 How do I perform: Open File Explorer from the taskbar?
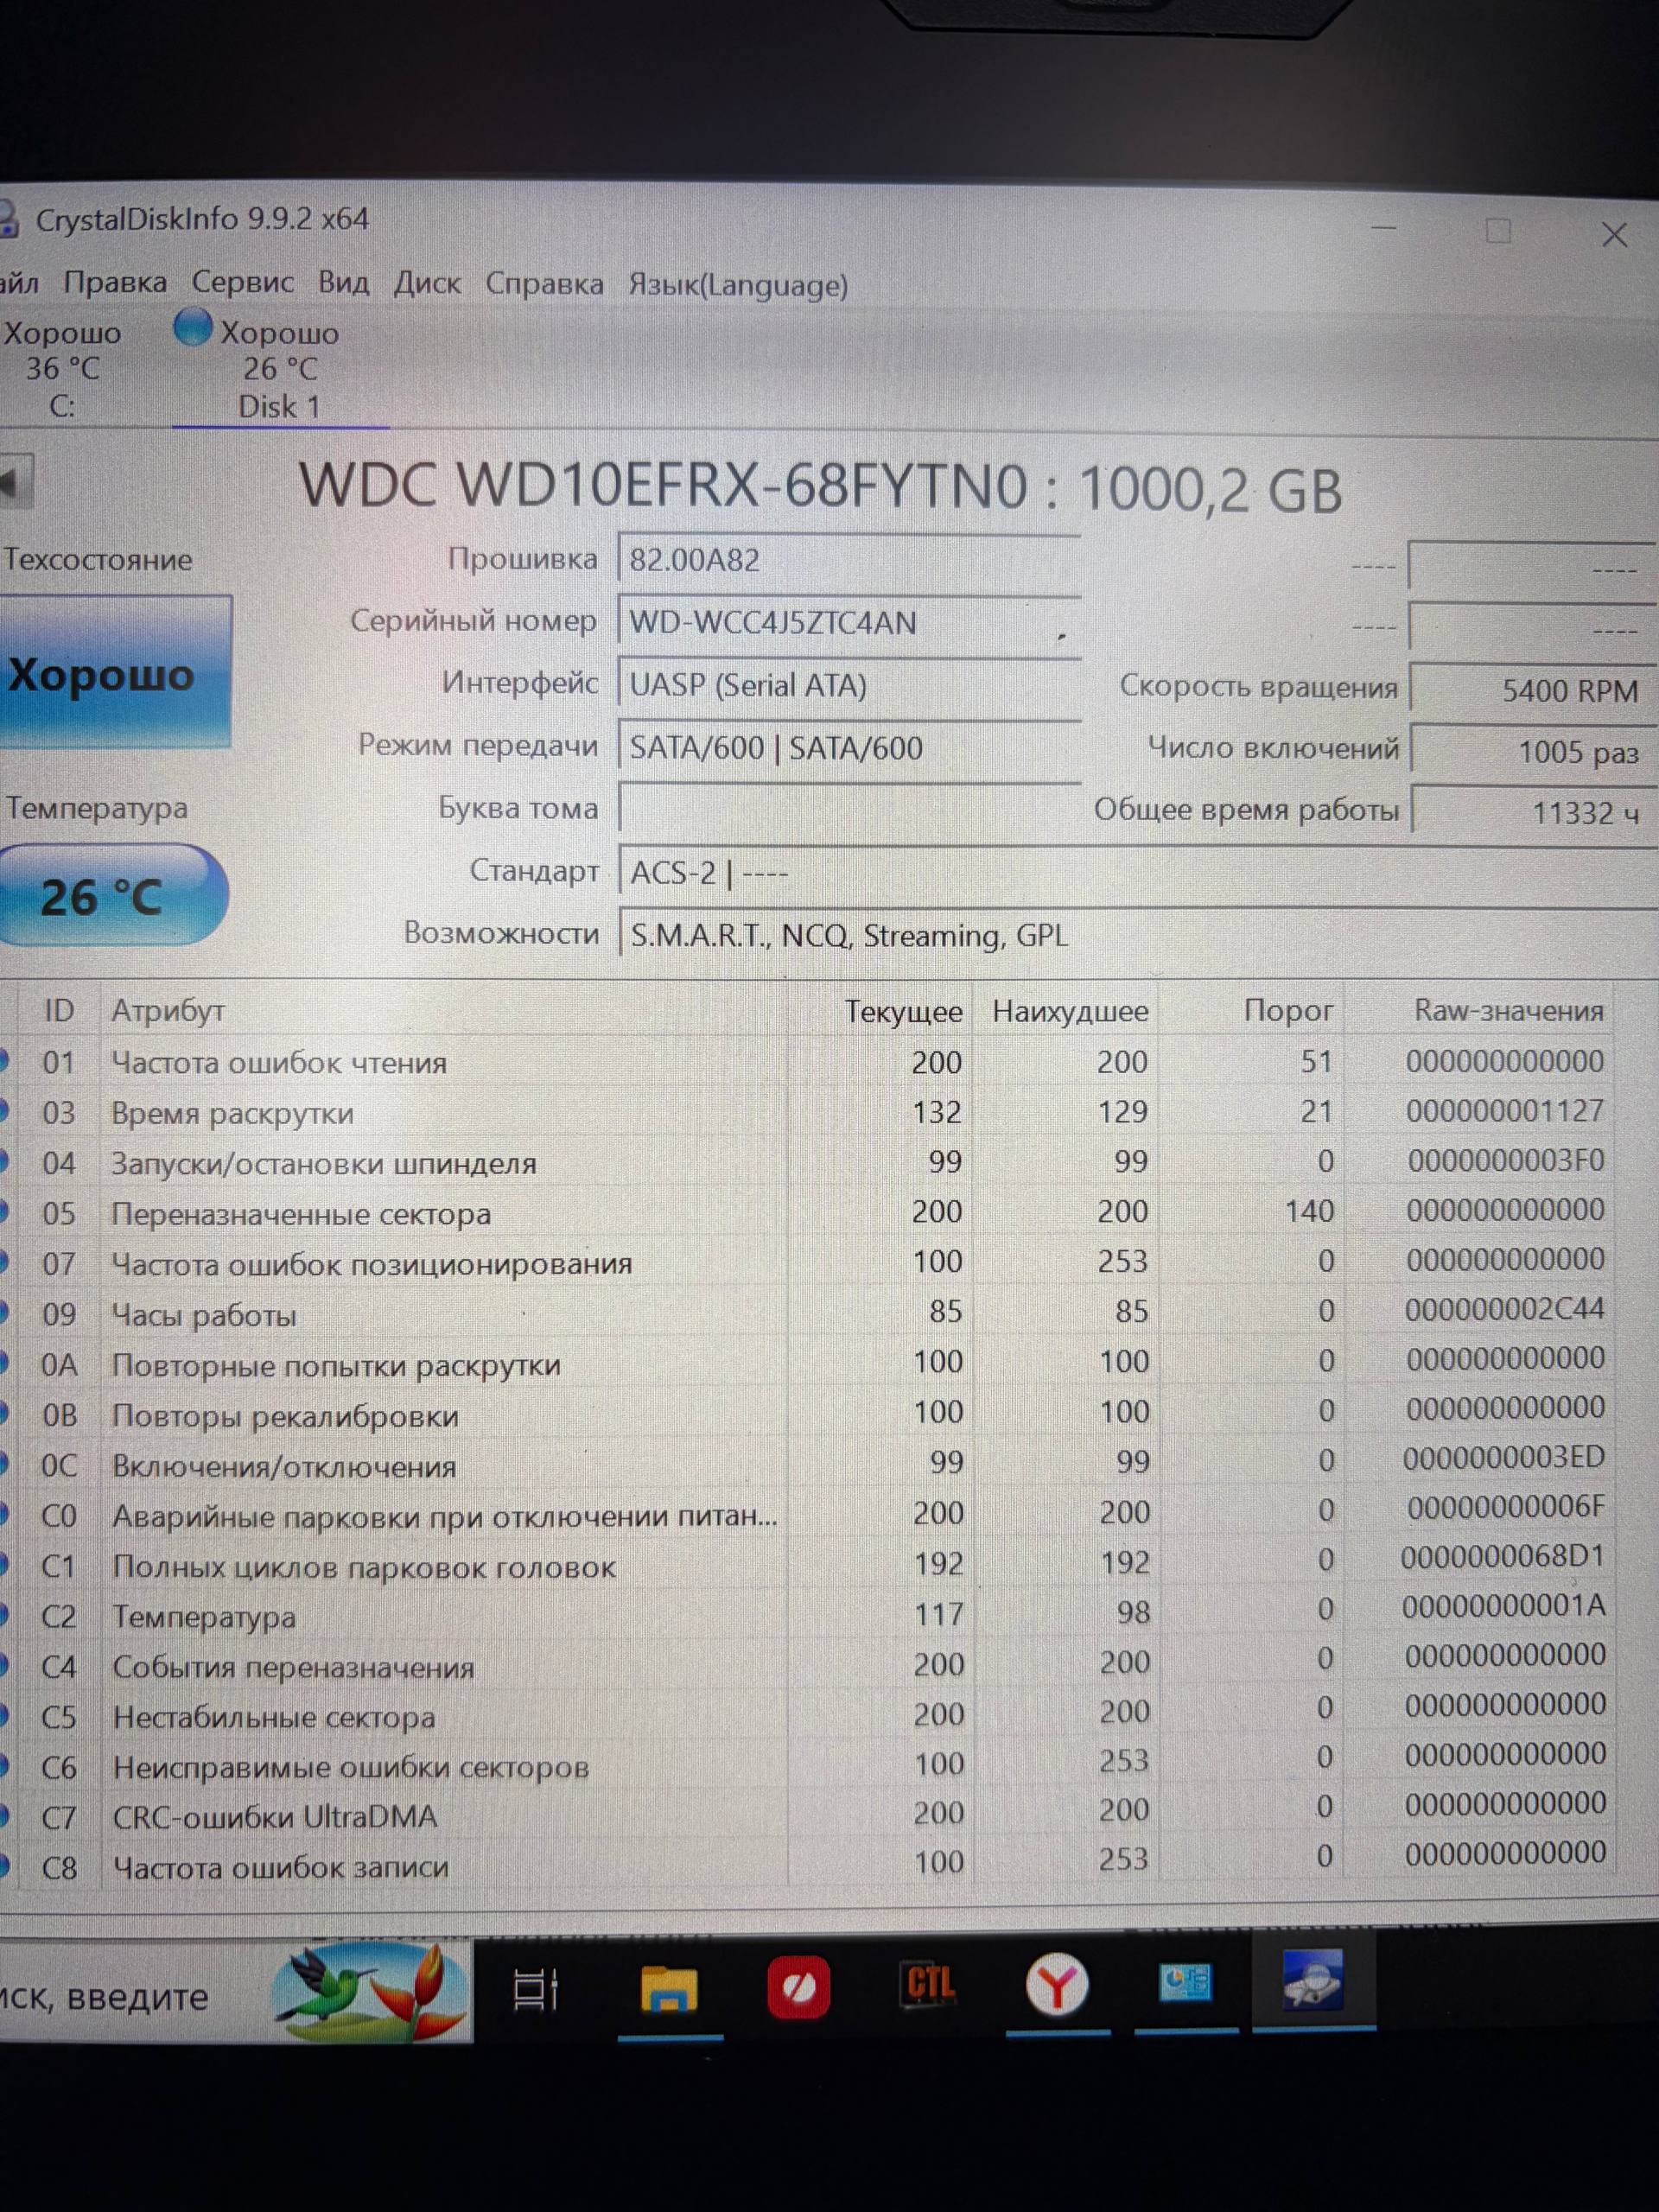tap(669, 1989)
